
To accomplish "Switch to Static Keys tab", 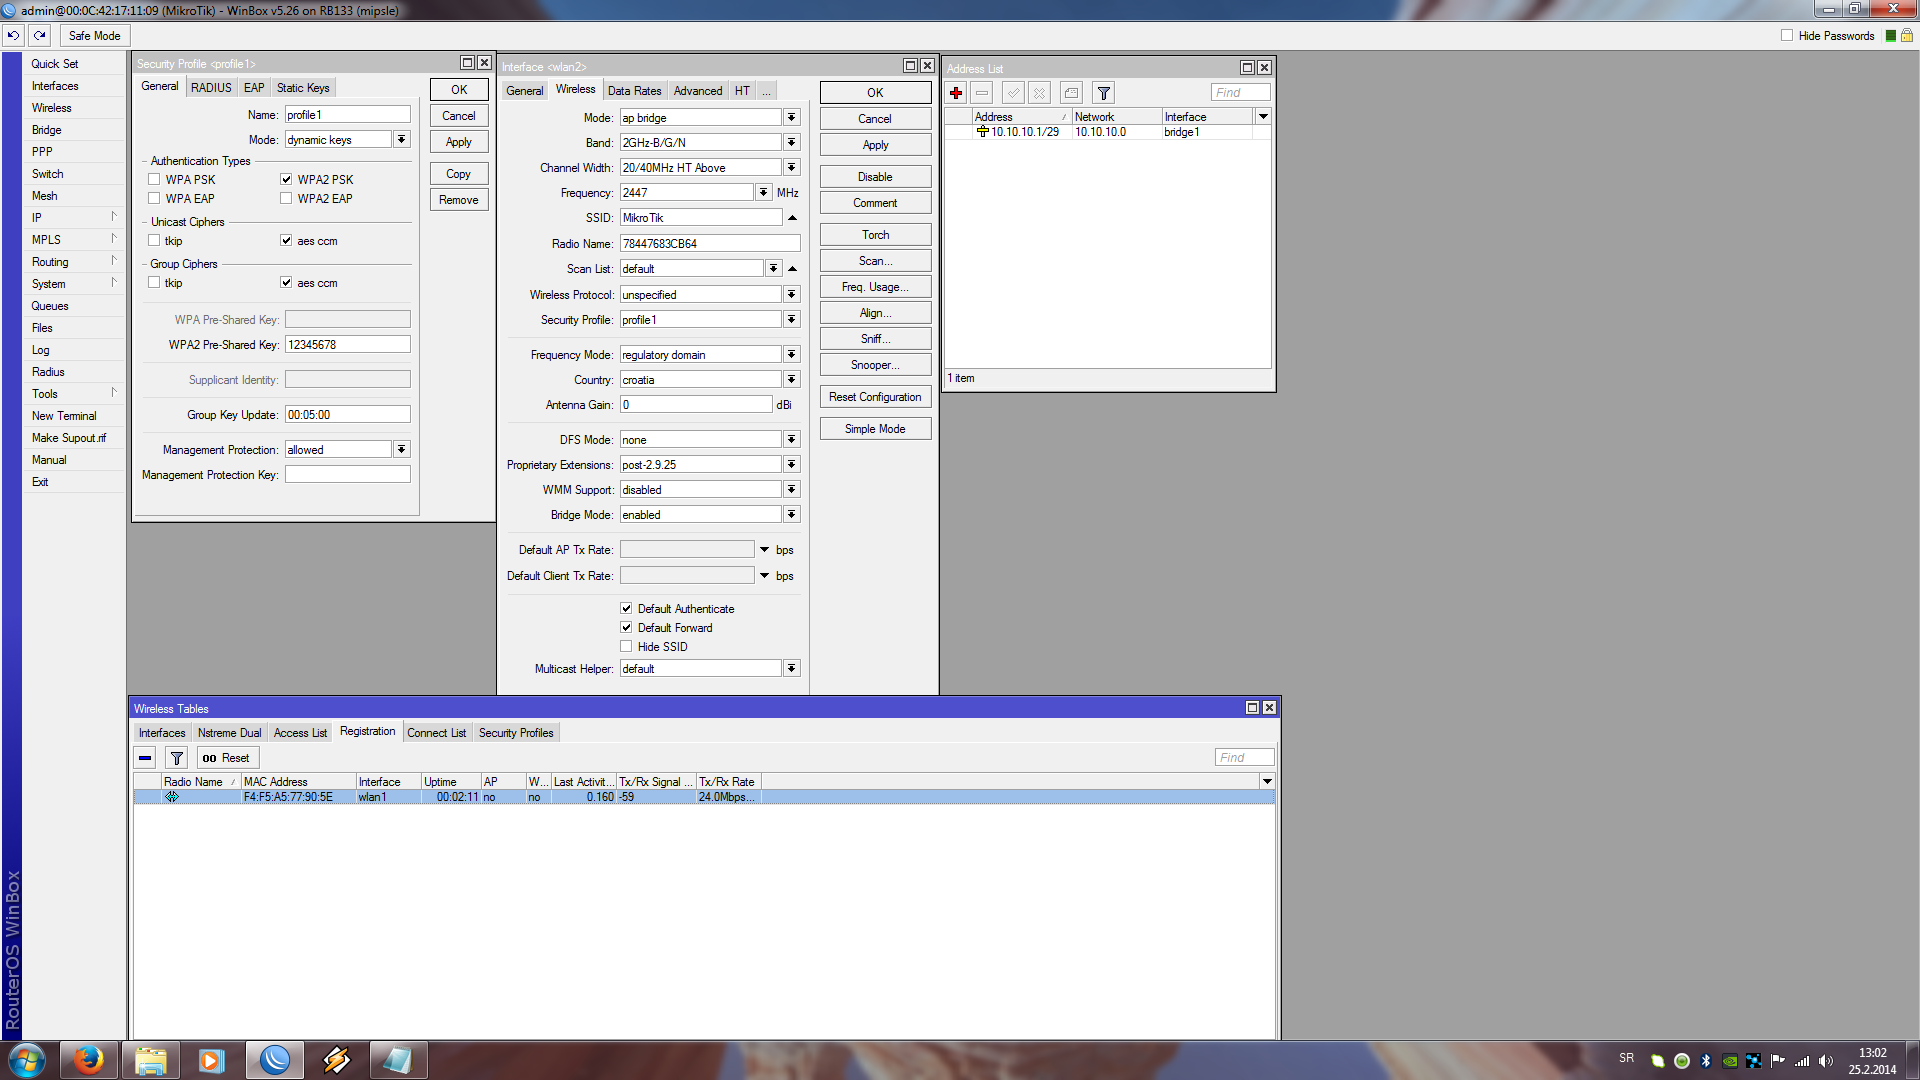I will [x=303, y=88].
